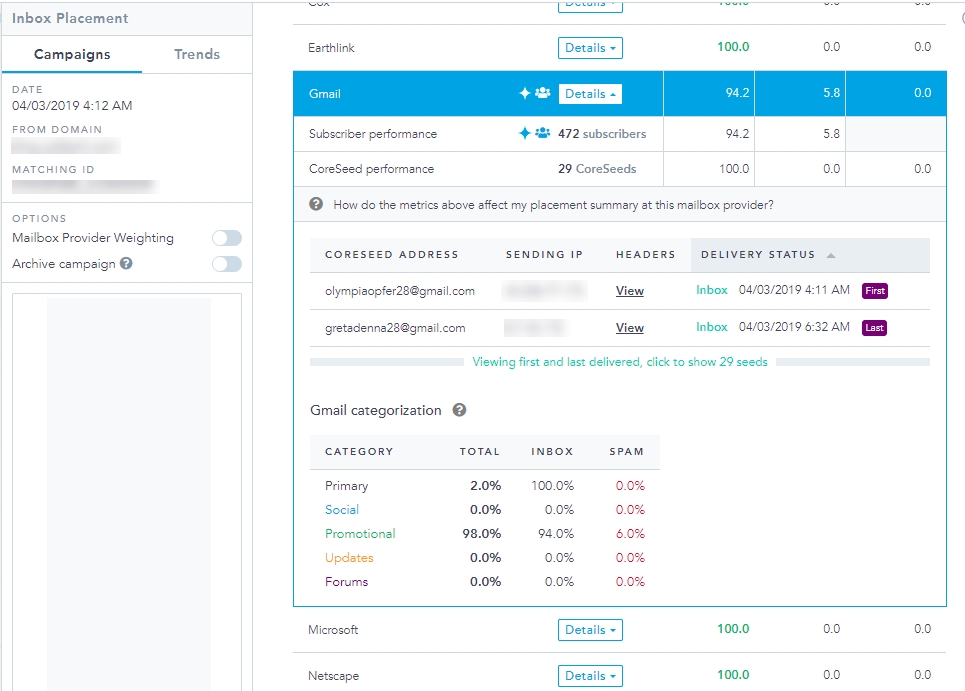
Task: View headers for olympiaopfer28@gmail.com
Action: 630,291
